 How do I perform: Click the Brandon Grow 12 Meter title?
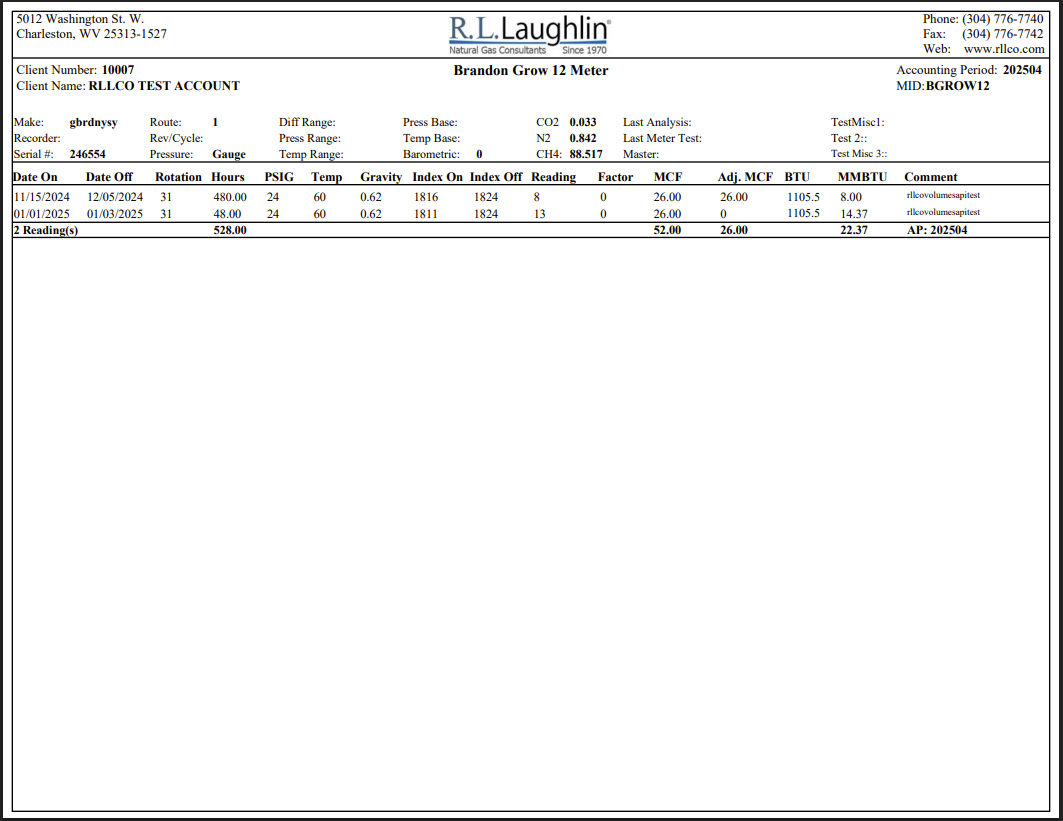click(530, 70)
